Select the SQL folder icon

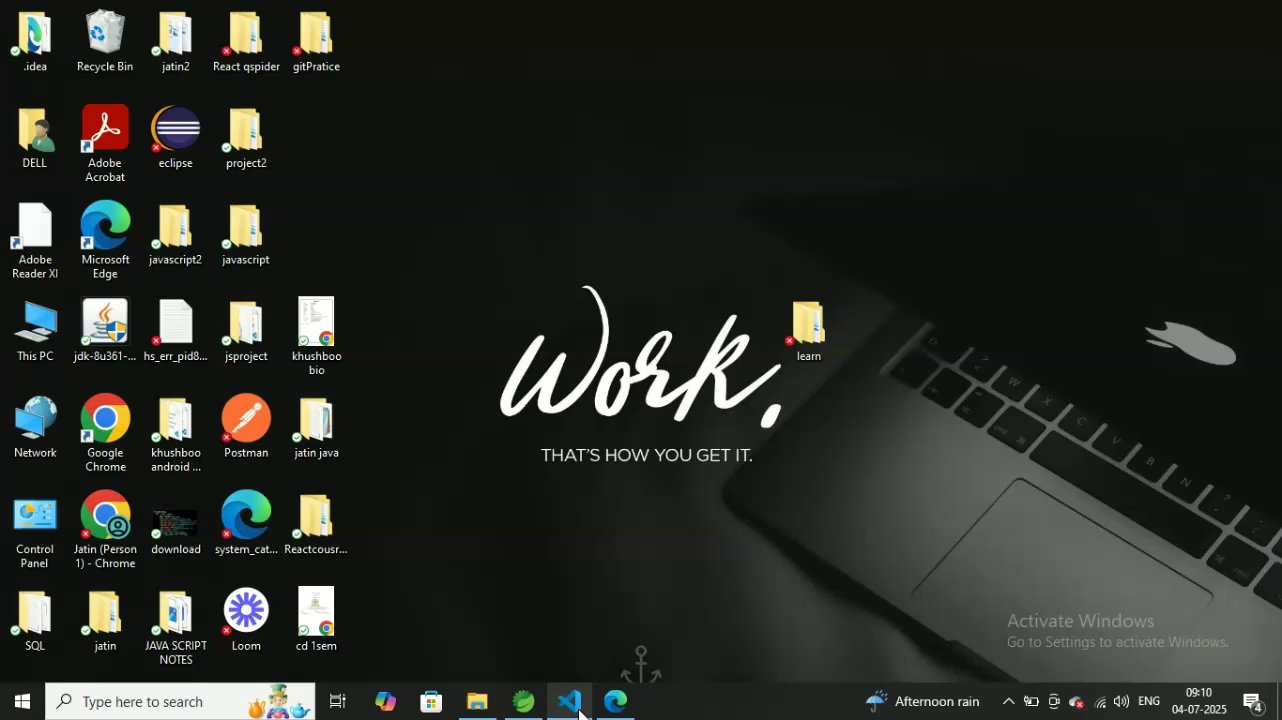pyautogui.click(x=35, y=621)
